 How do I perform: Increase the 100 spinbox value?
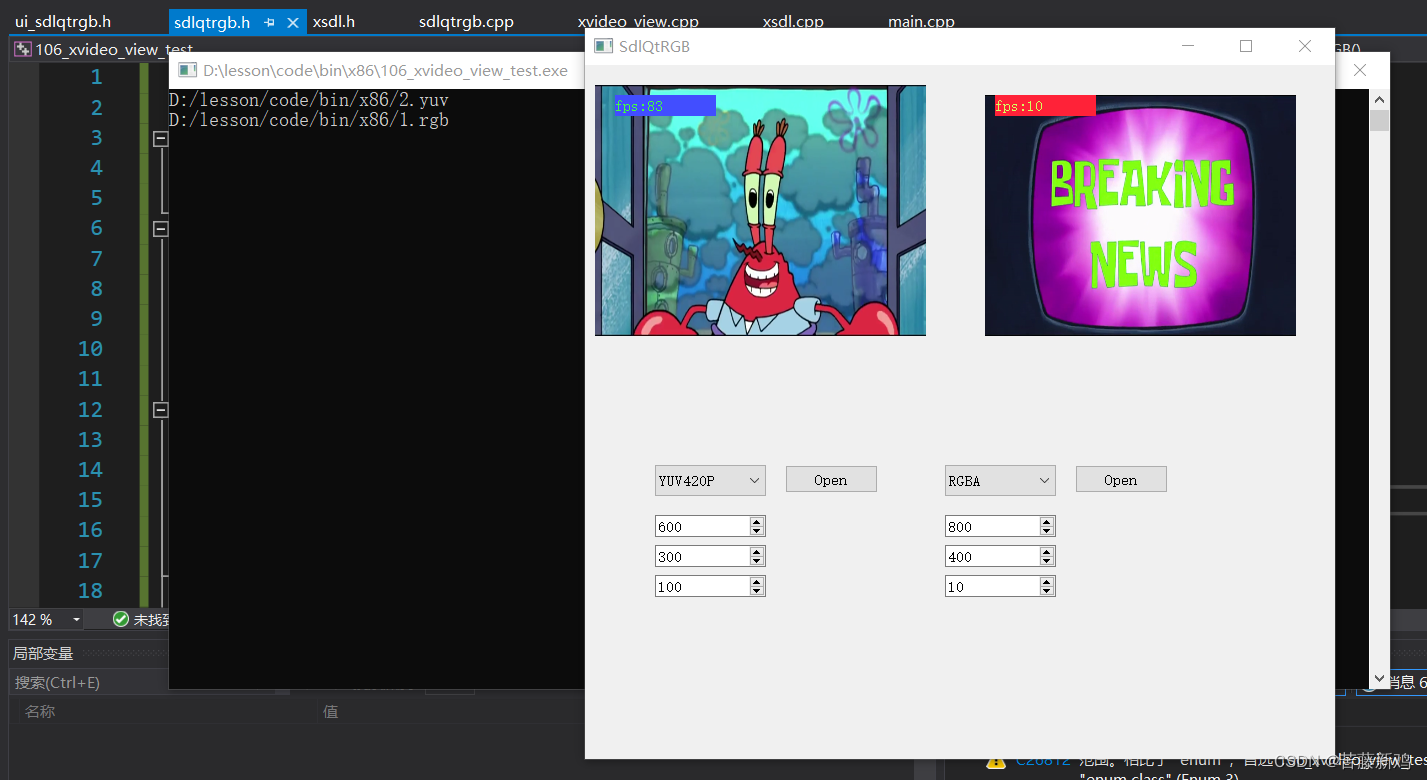point(757,582)
